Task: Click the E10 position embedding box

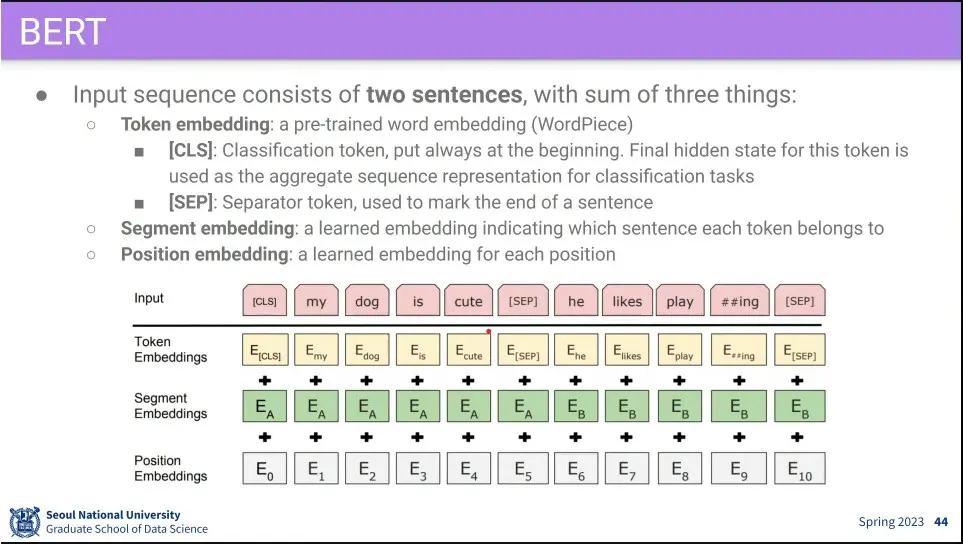Action: click(x=799, y=468)
